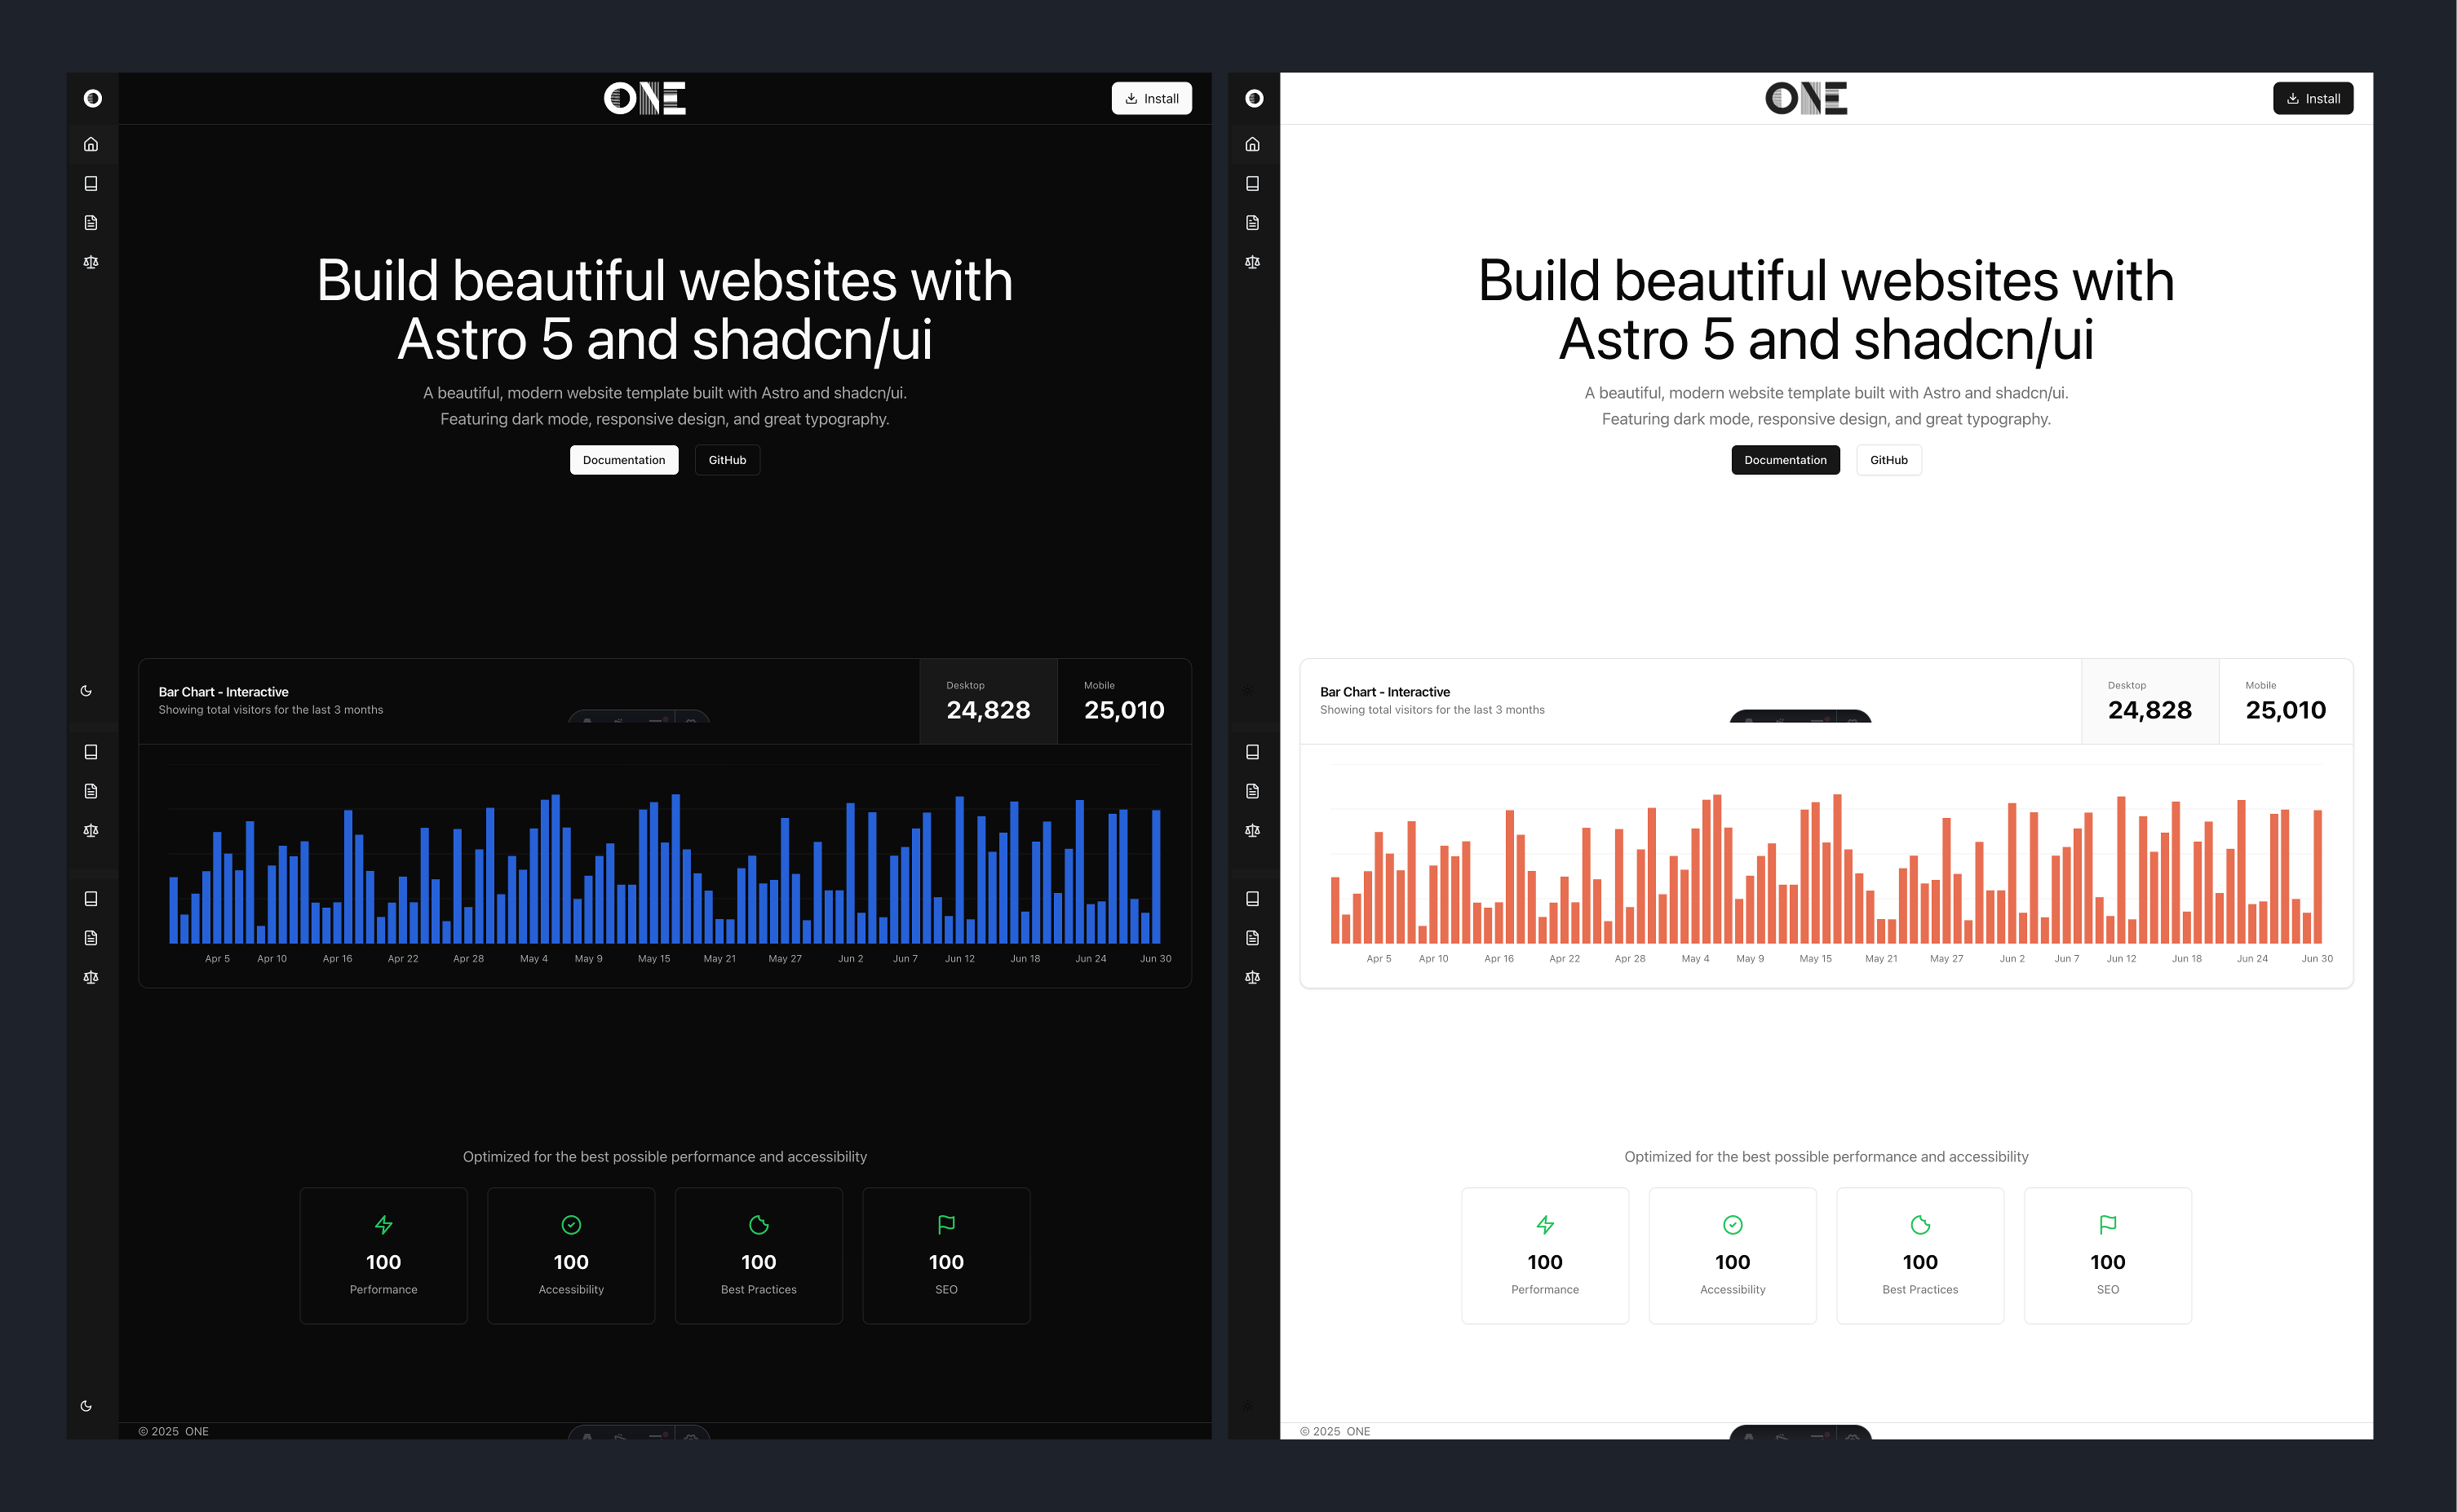
Task: Open file-text icon in lowest sidebar group, light panel
Action: pos(1252,937)
